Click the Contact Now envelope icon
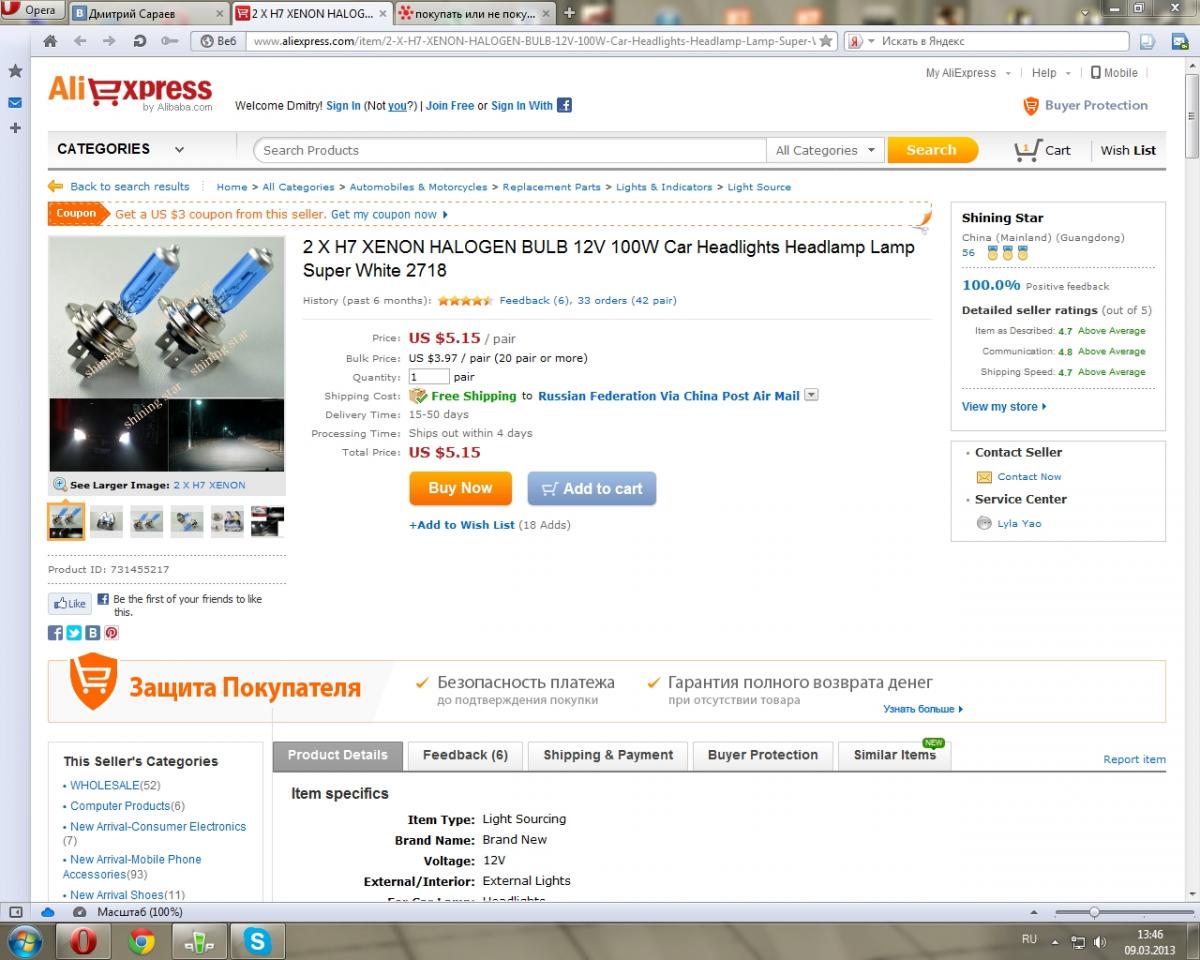Viewport: 1200px width, 960px height. [984, 477]
